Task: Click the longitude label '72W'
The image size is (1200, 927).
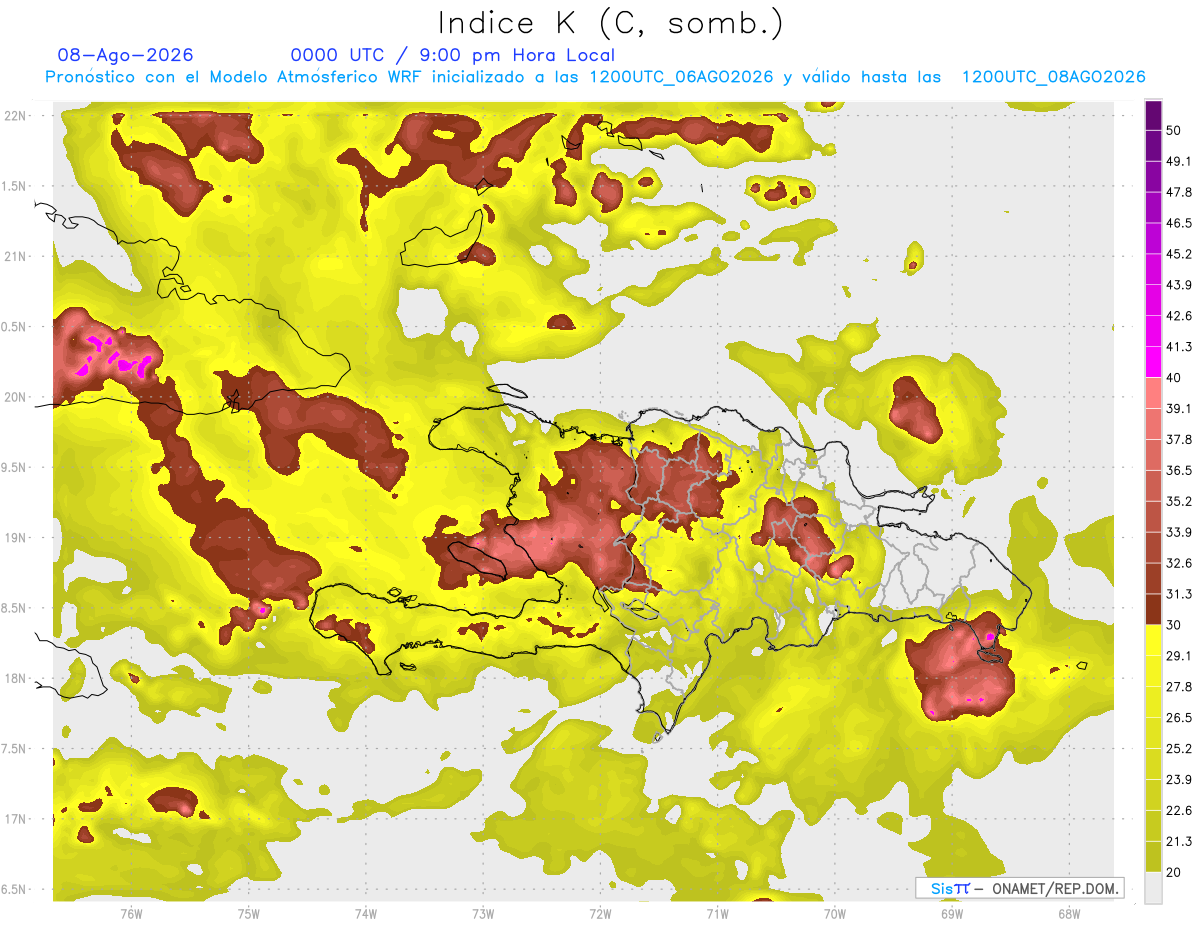Action: [600, 914]
